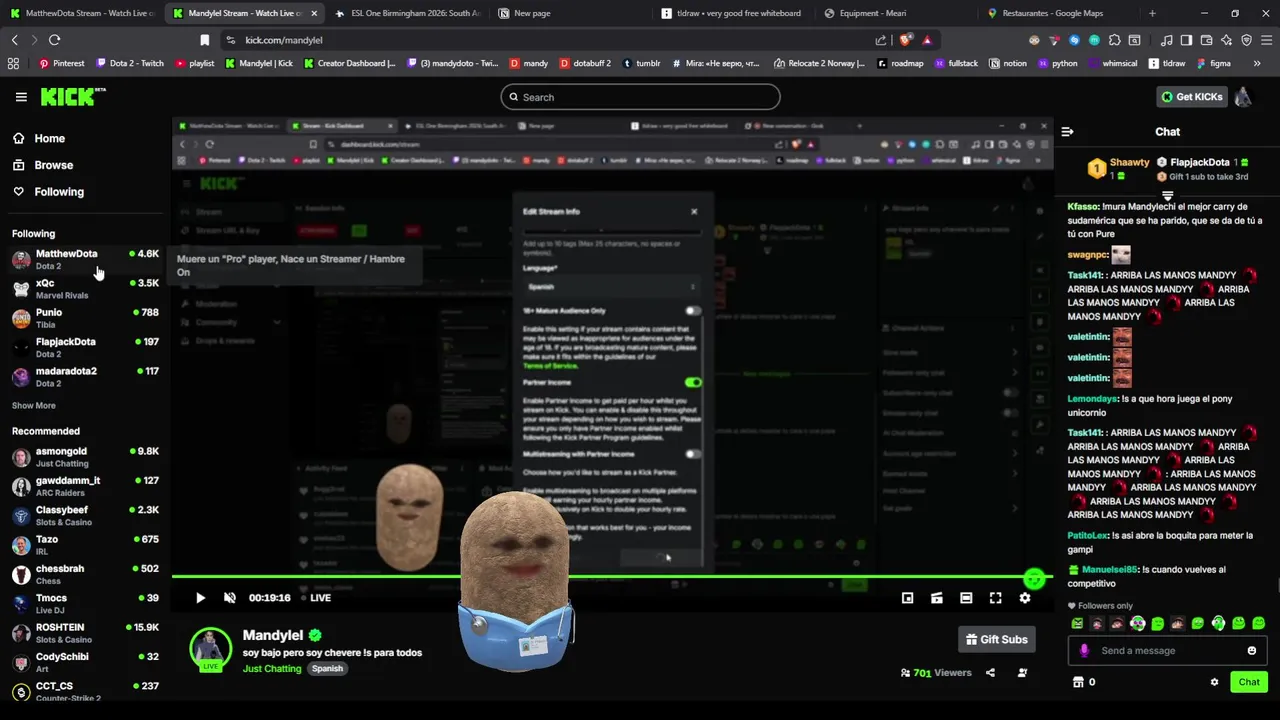Viewport: 1280px width, 720px height.
Task: Click the green live-edge progress handle
Action: (x=1034, y=578)
